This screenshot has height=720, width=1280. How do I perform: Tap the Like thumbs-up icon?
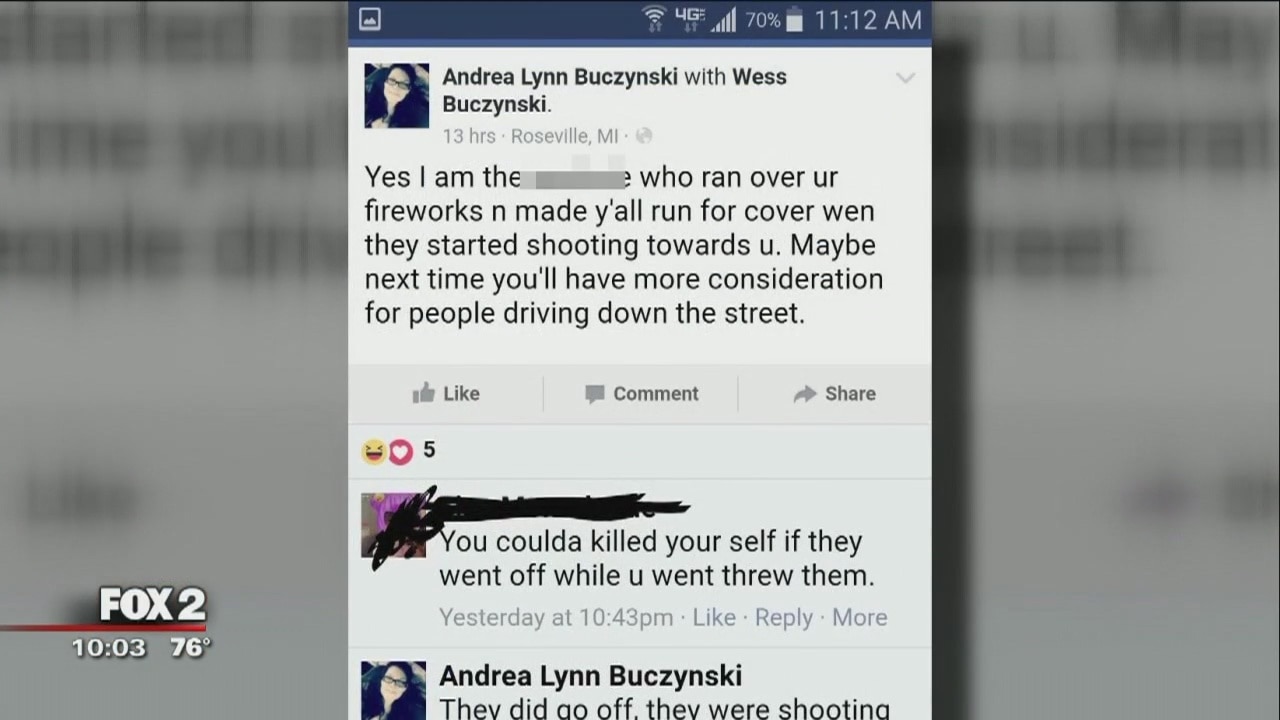coord(424,393)
